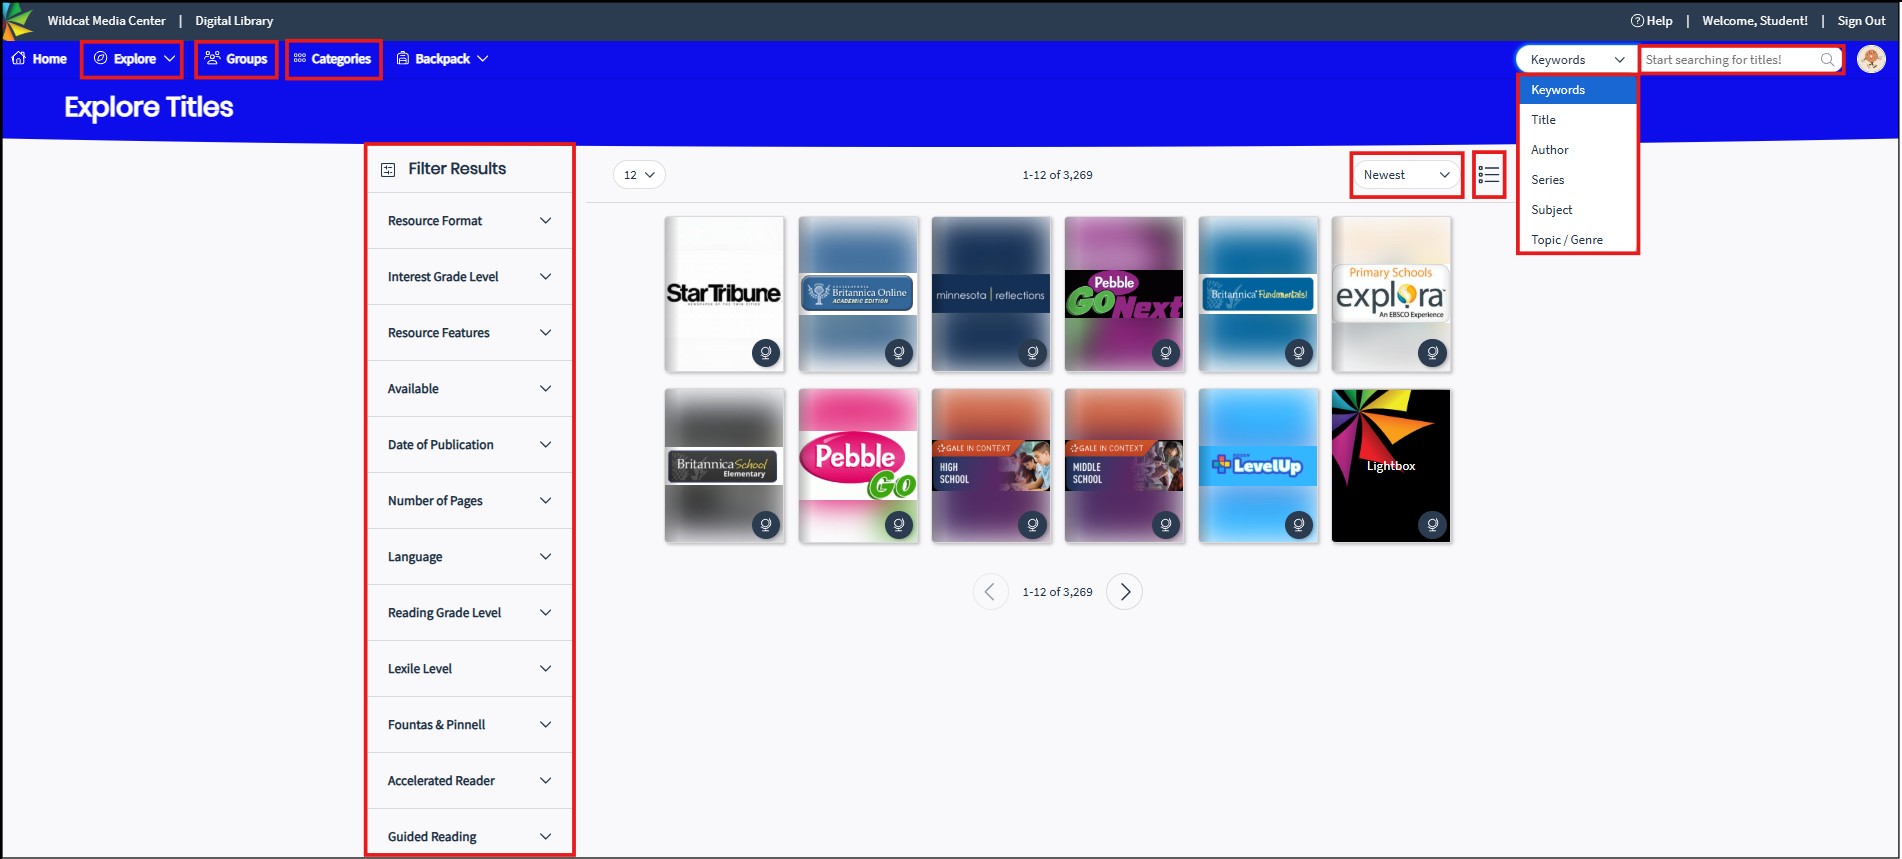Open Gale In Context High School thumbnail
The image size is (1902, 859).
pyautogui.click(x=991, y=465)
